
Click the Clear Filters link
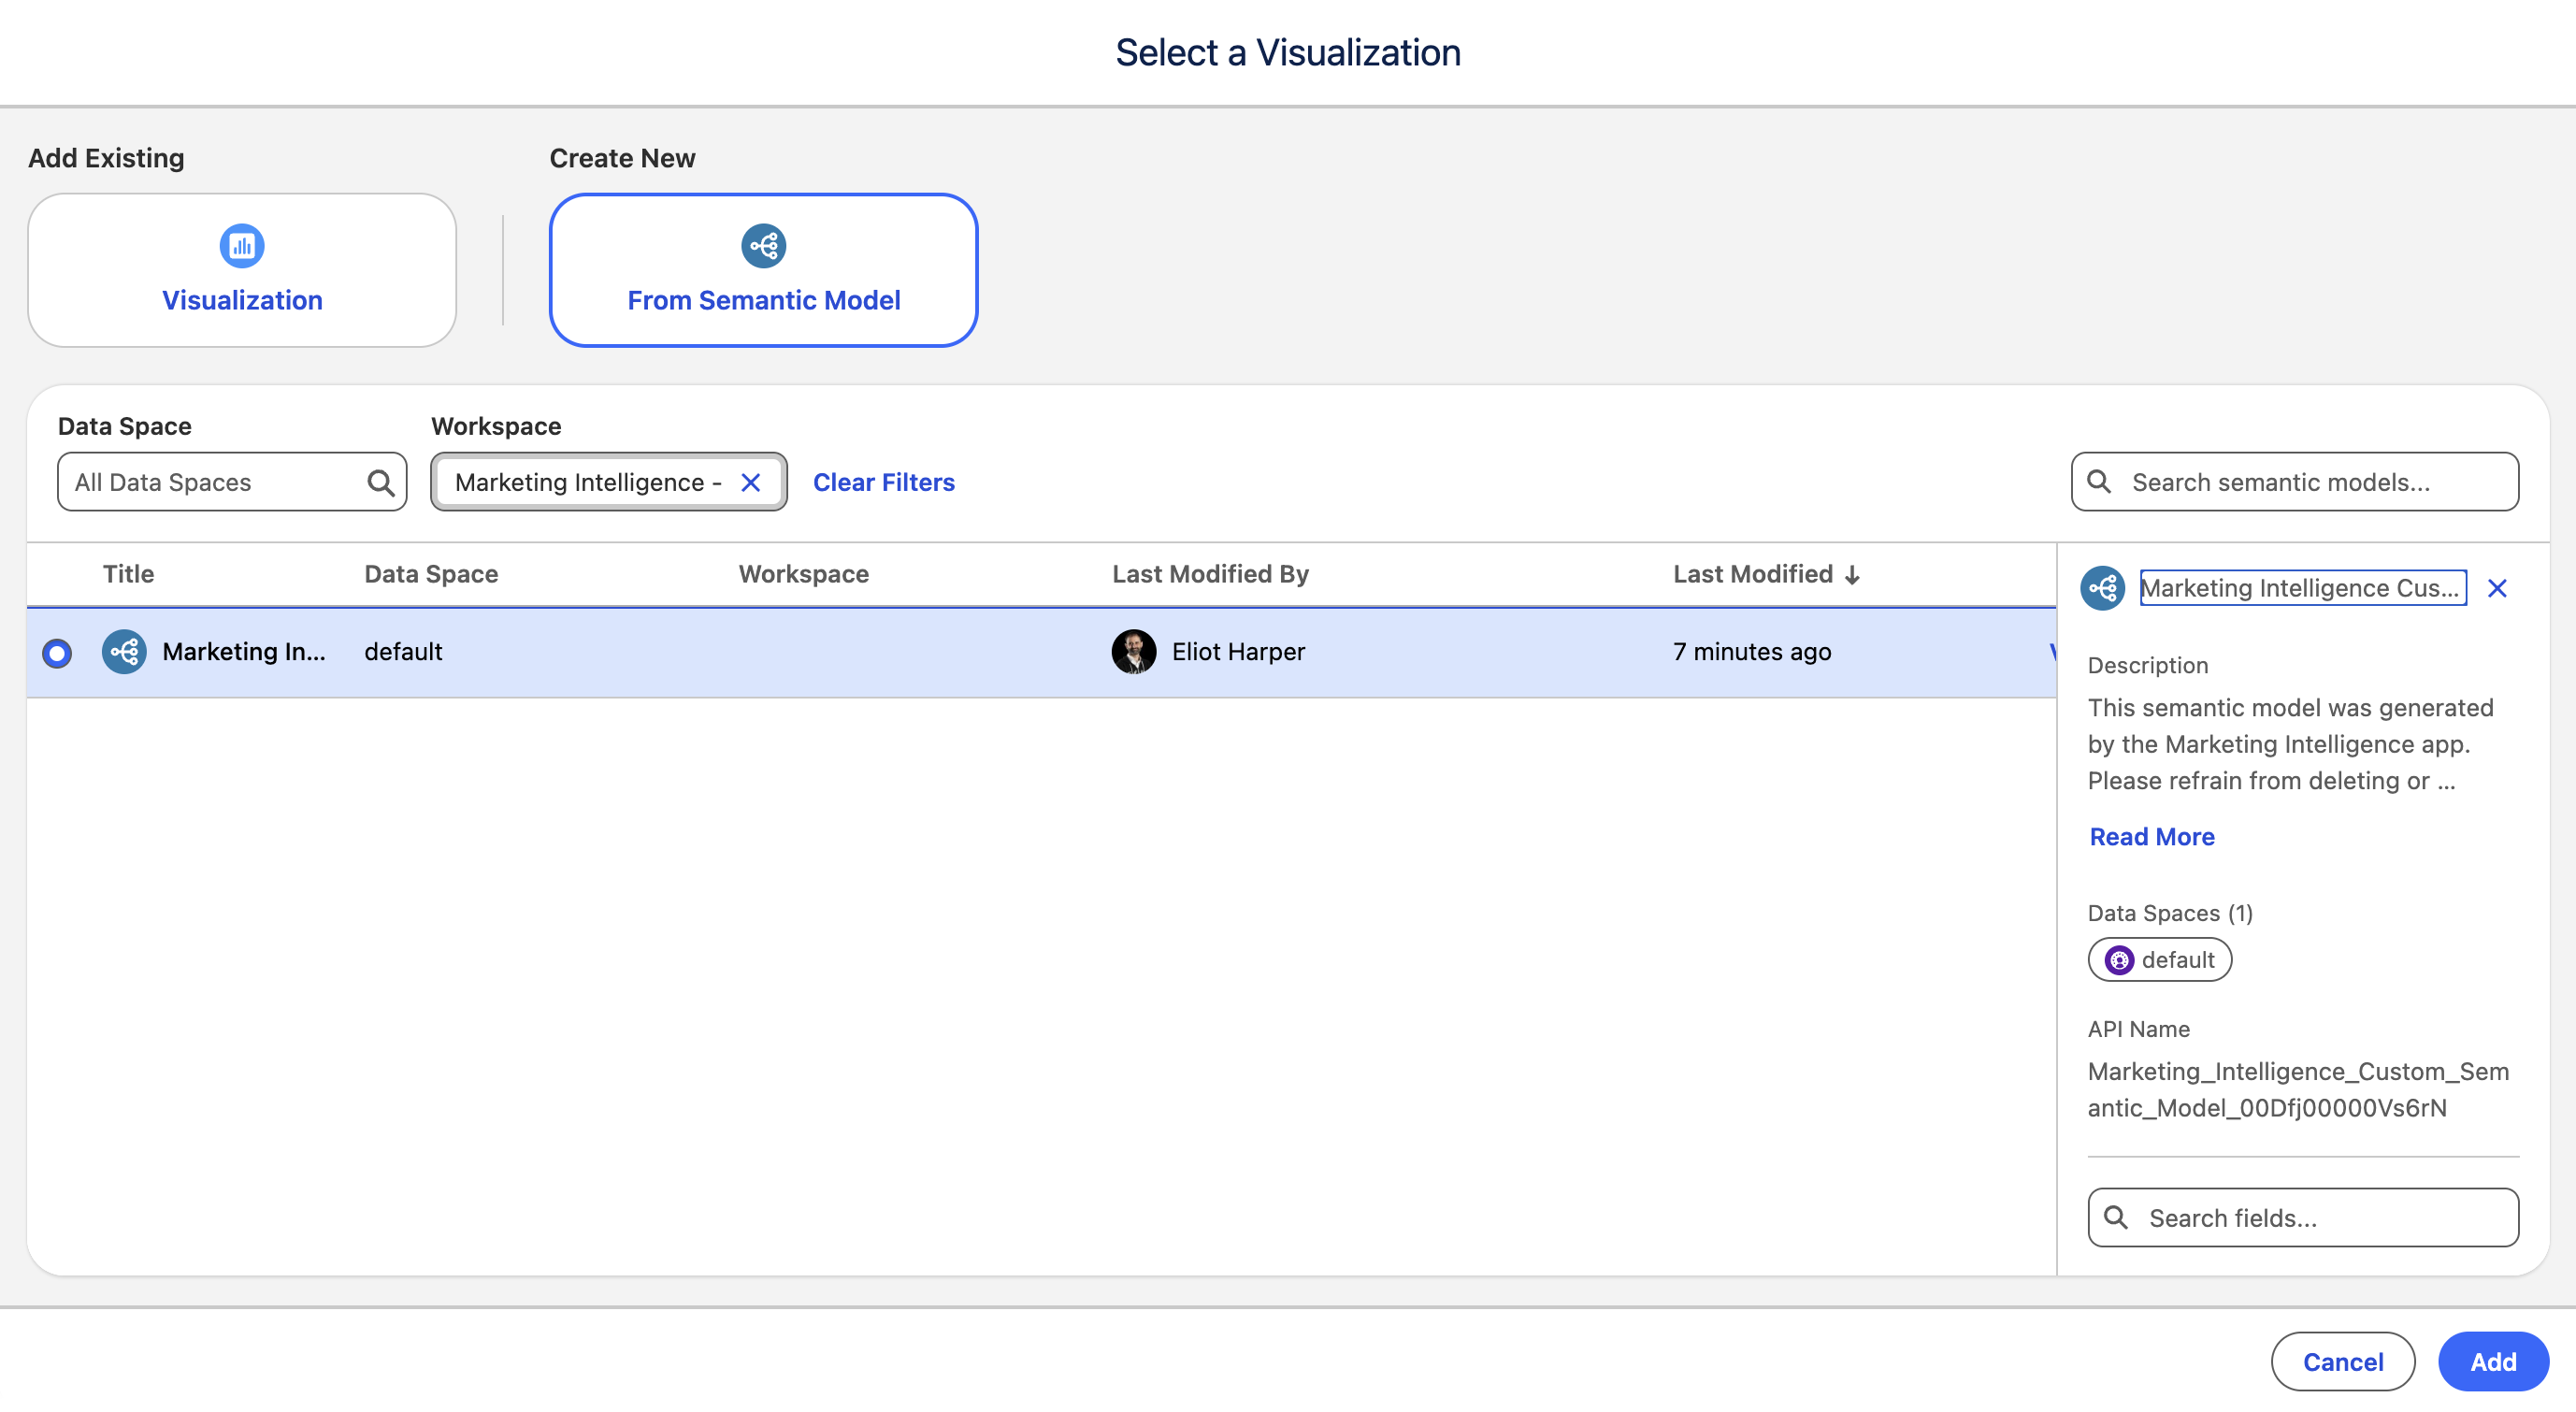tap(883, 482)
